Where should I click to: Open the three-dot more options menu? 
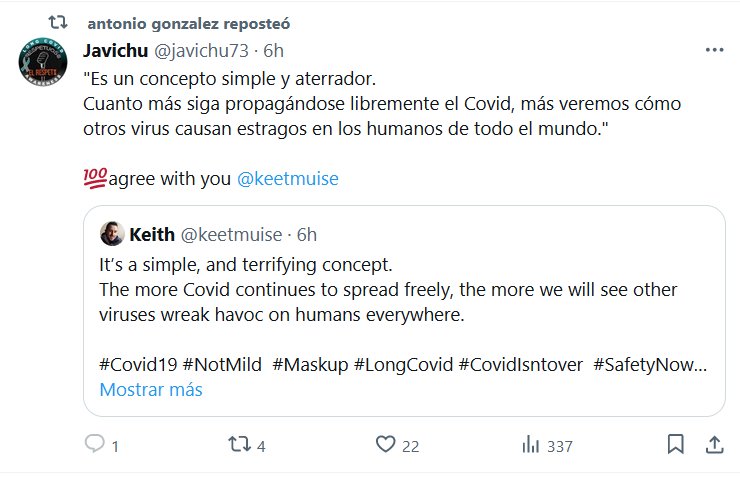click(x=714, y=49)
